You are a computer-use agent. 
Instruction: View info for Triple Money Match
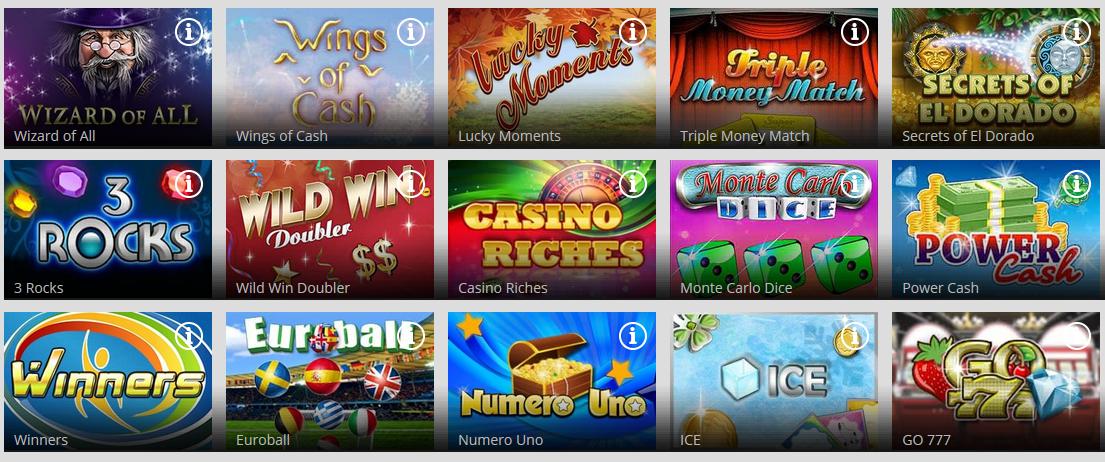(855, 32)
